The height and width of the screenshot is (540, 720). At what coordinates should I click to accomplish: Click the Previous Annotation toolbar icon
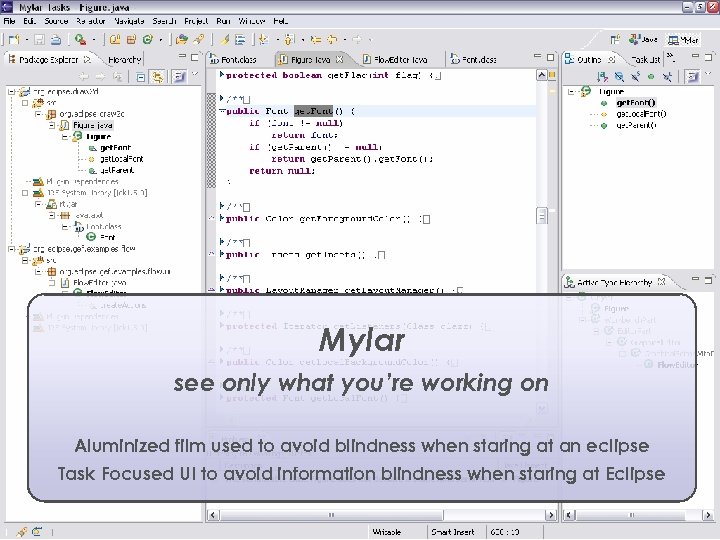point(289,40)
